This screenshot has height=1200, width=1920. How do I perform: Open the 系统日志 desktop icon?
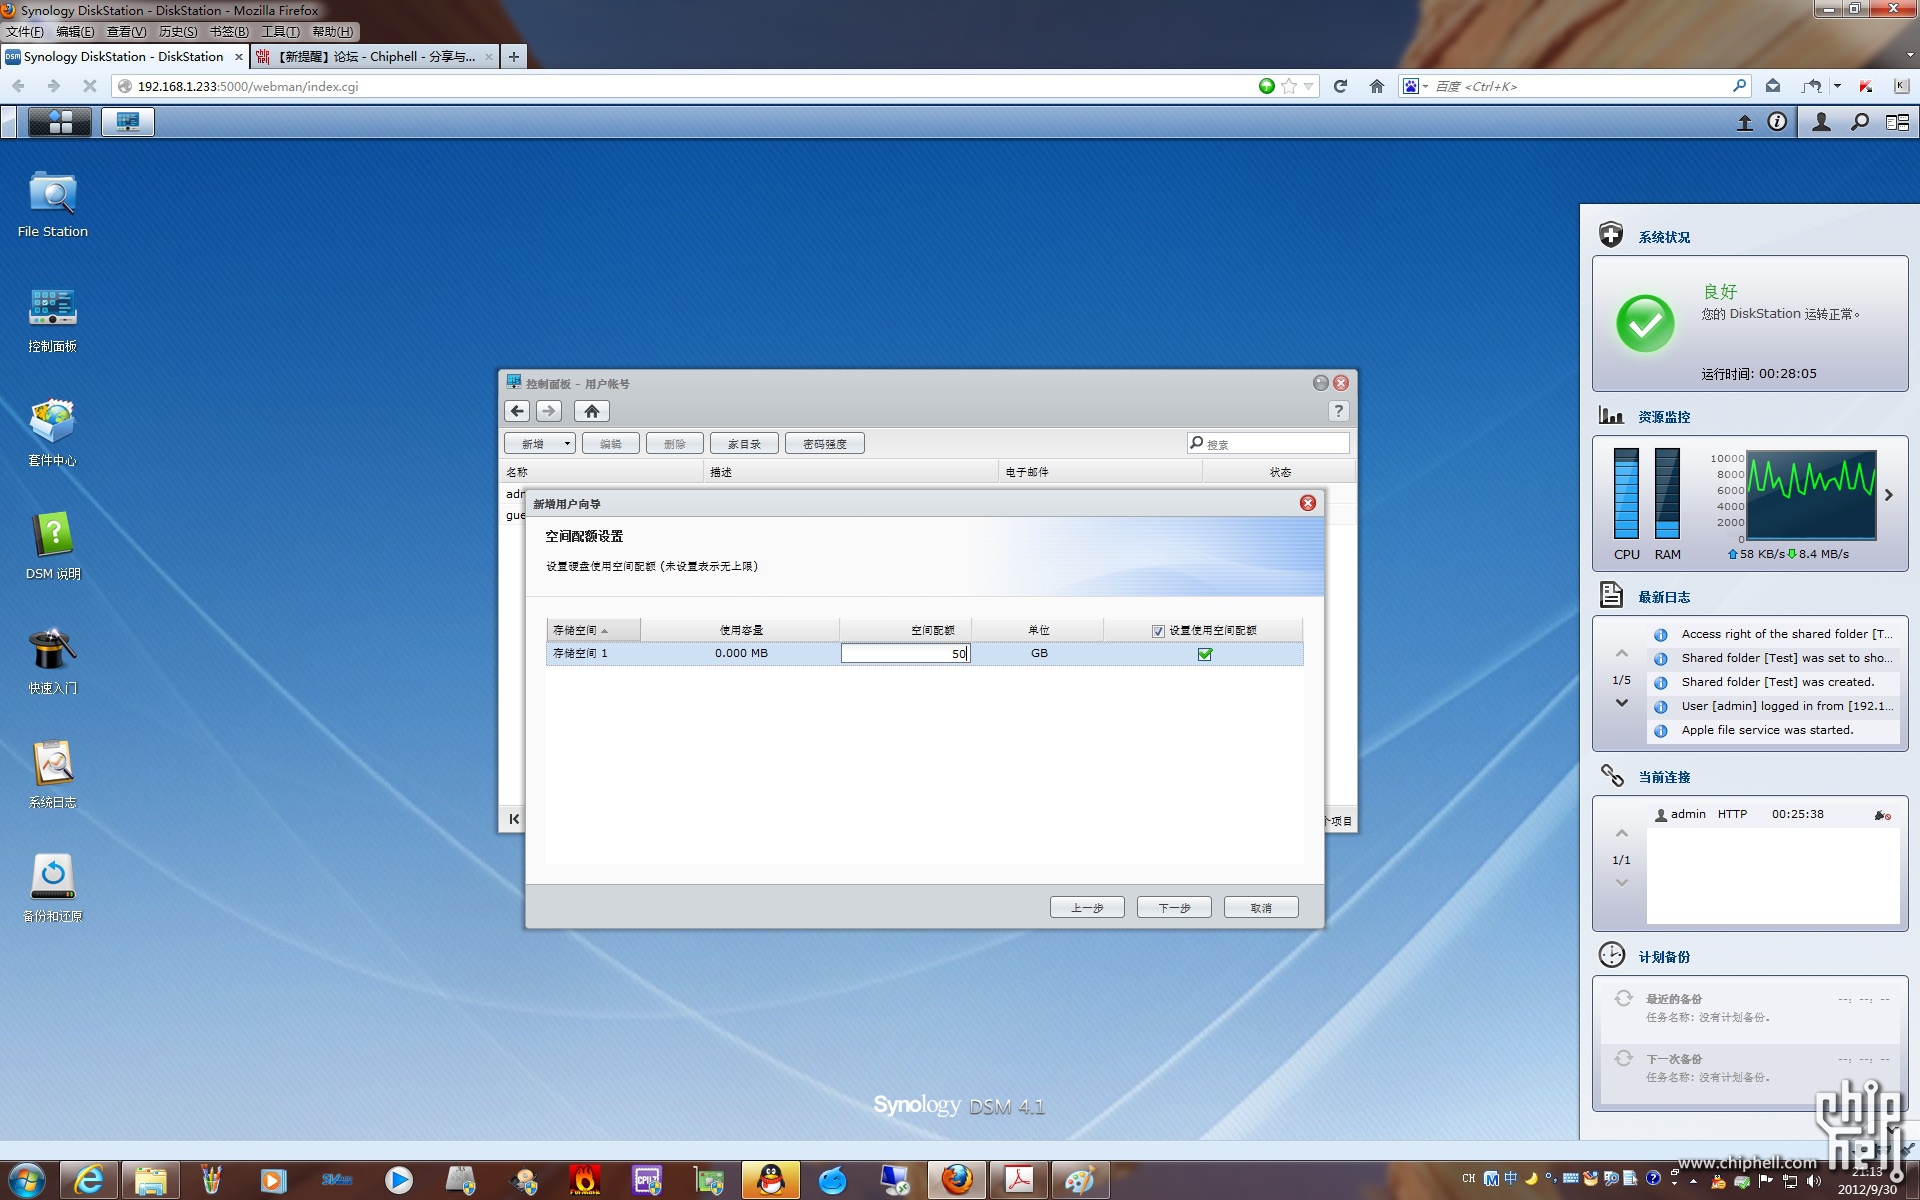tap(52, 774)
